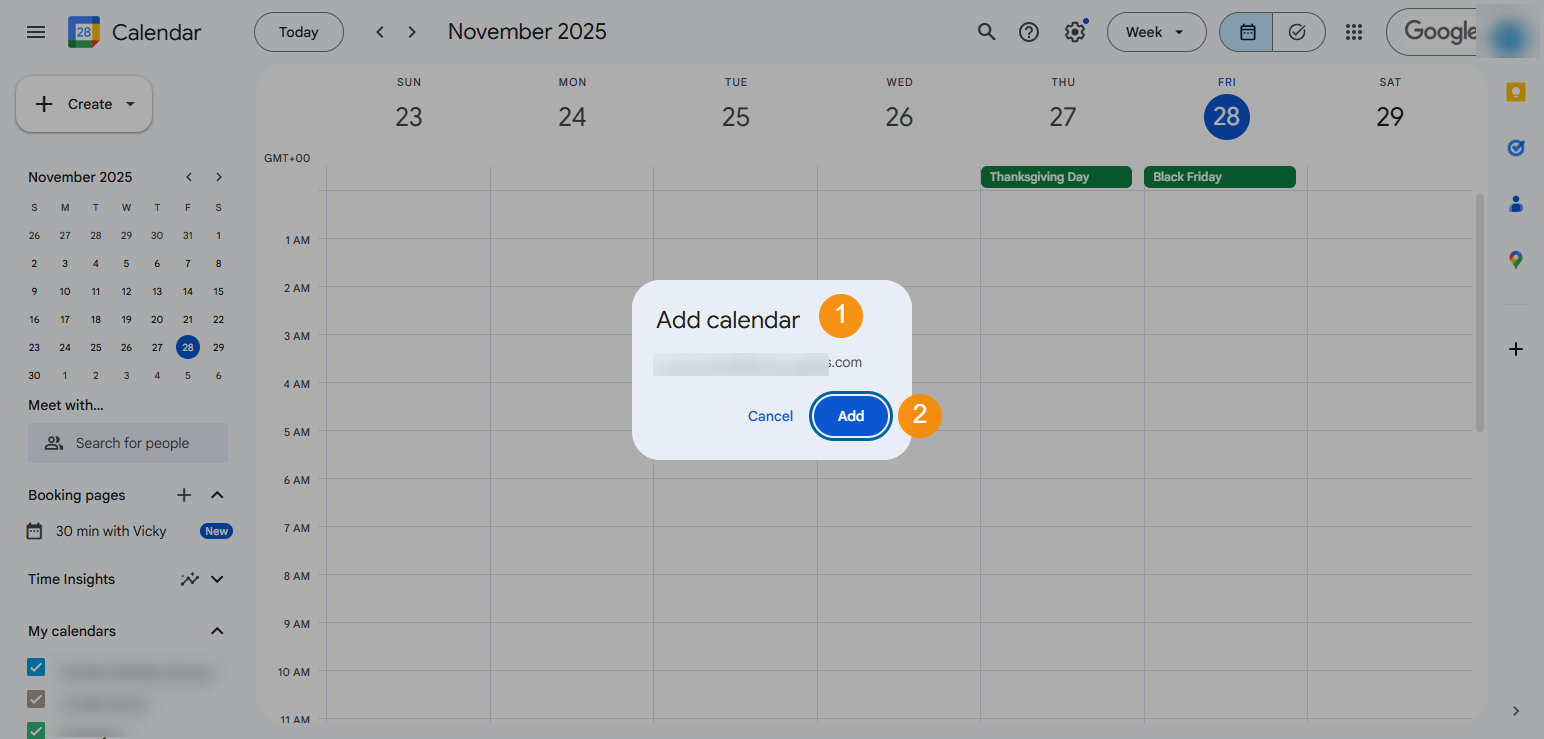Open the 30 min with Vicky booking page
1544x739 pixels.
click(x=110, y=531)
